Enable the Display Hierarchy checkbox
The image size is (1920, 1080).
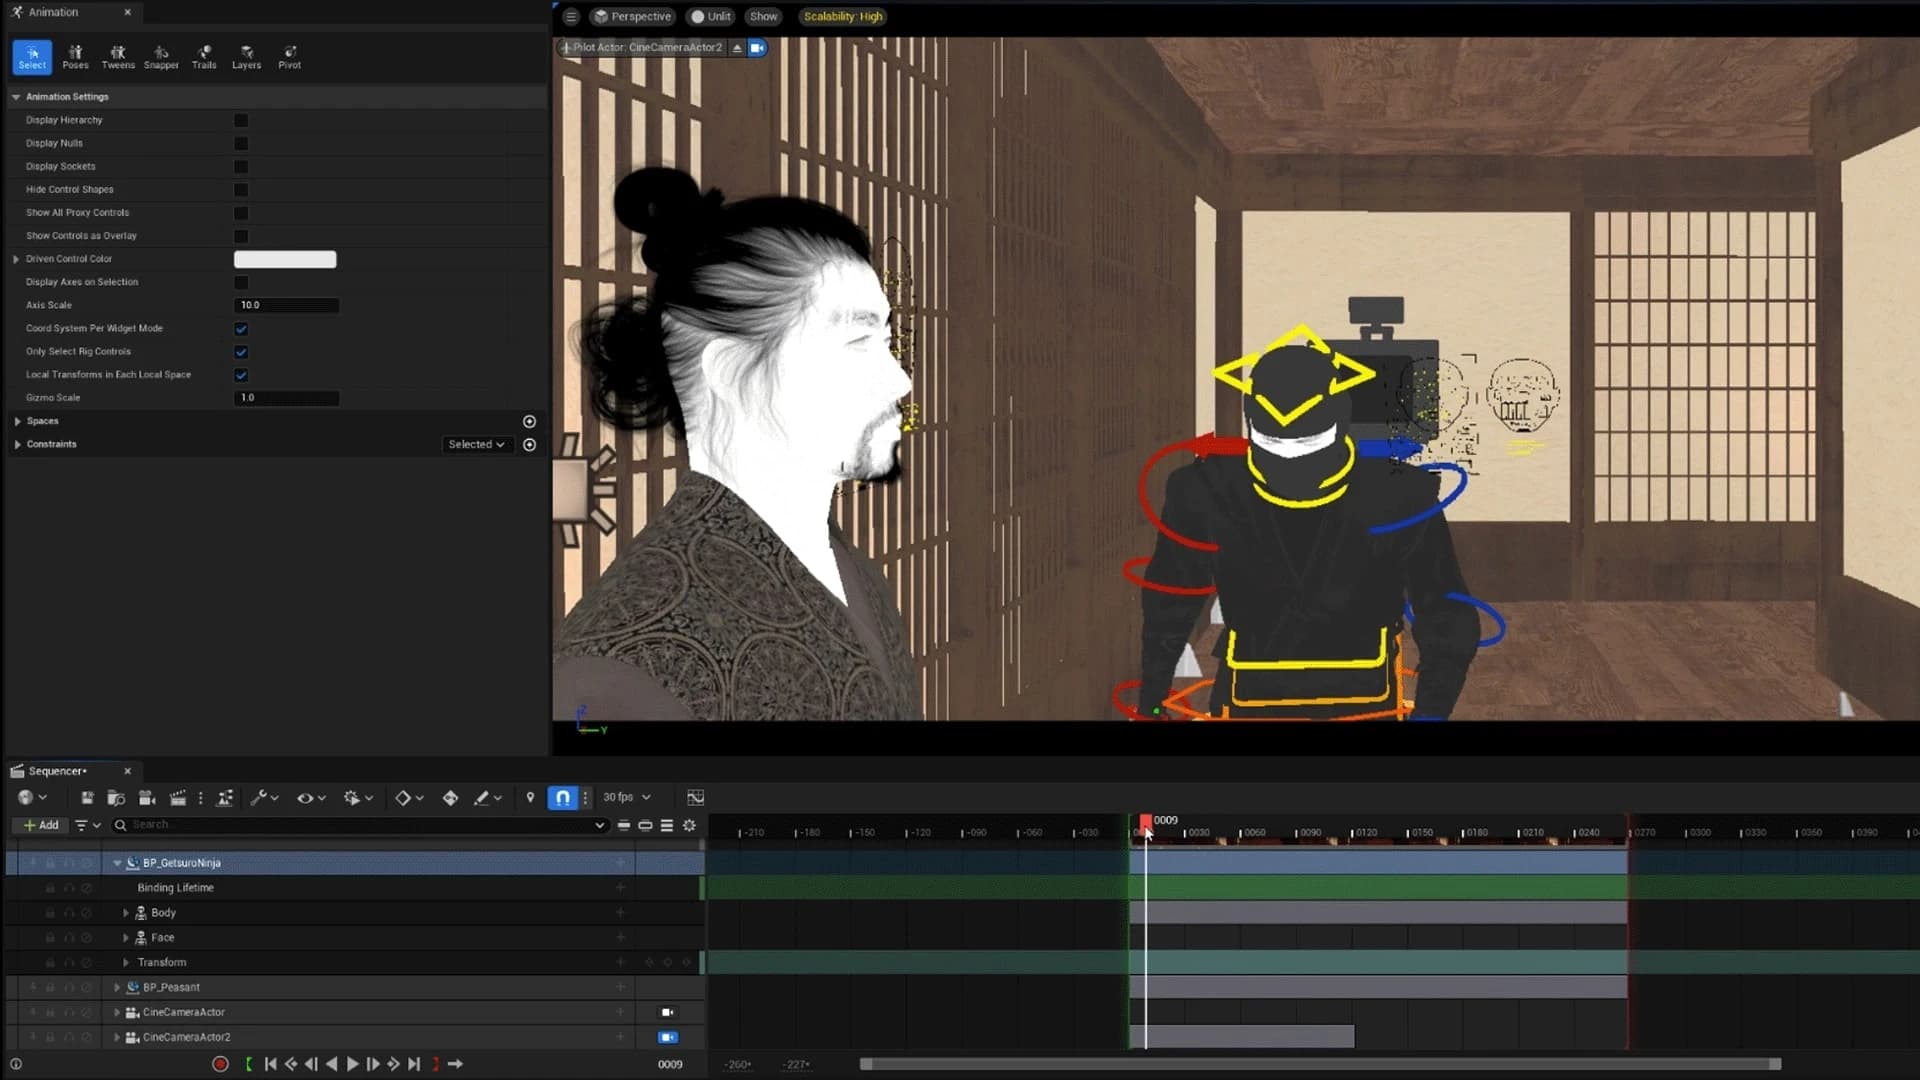[240, 120]
